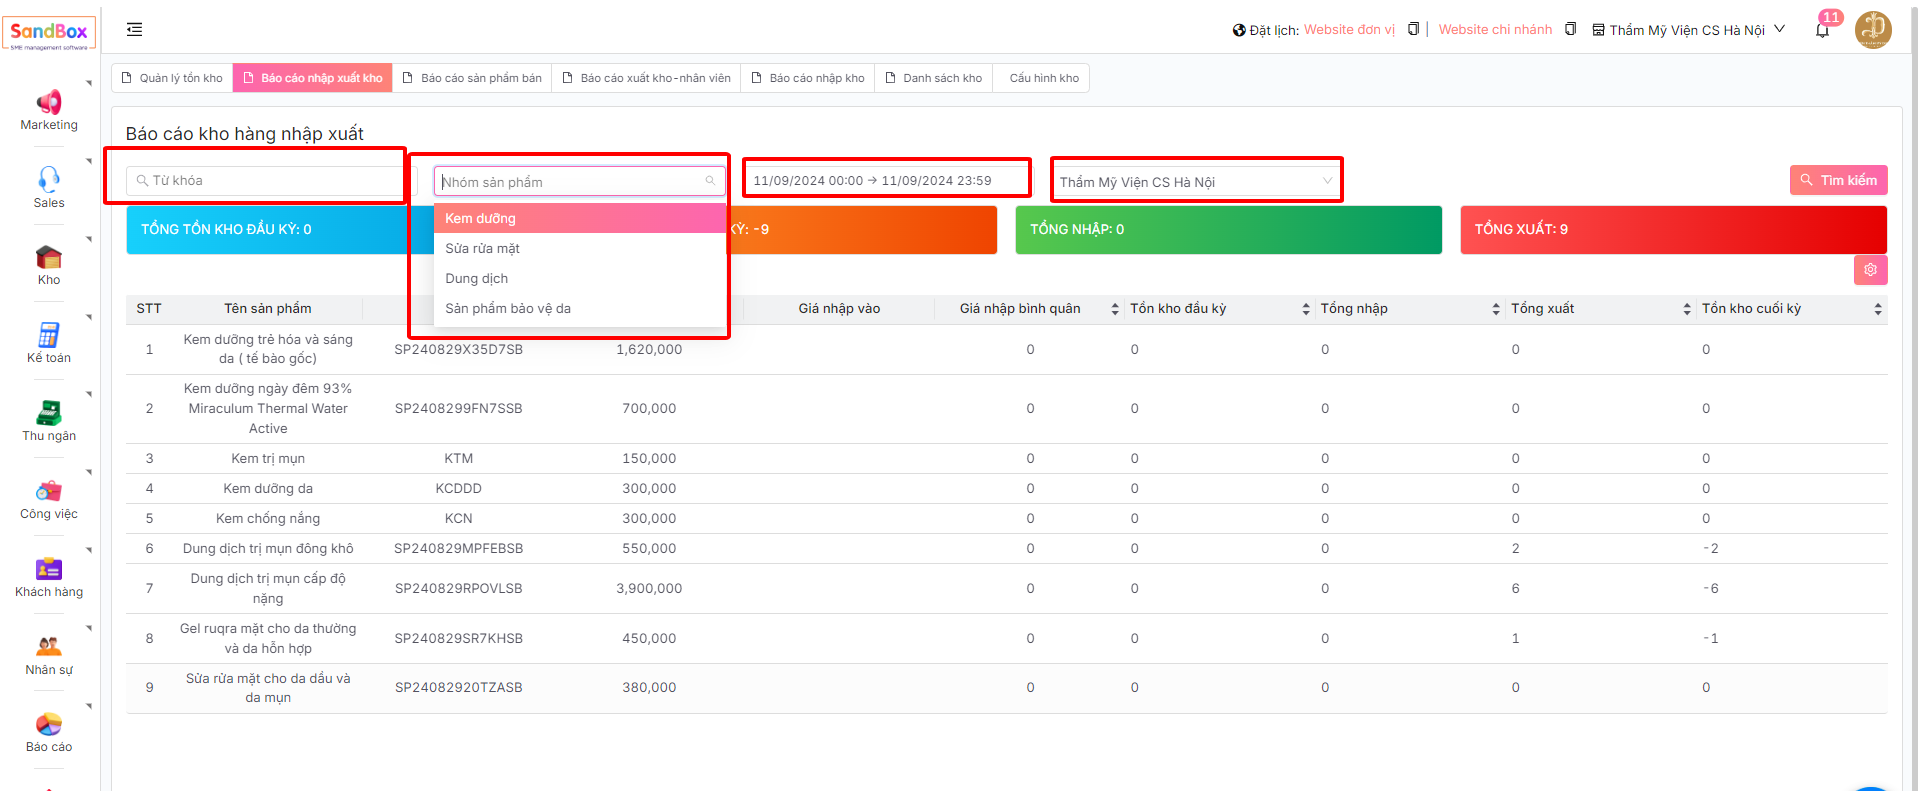Viewport: 1918px width, 791px height.
Task: Switch to 'Báo cáo sản phẩm bán' tab
Action: (472, 78)
